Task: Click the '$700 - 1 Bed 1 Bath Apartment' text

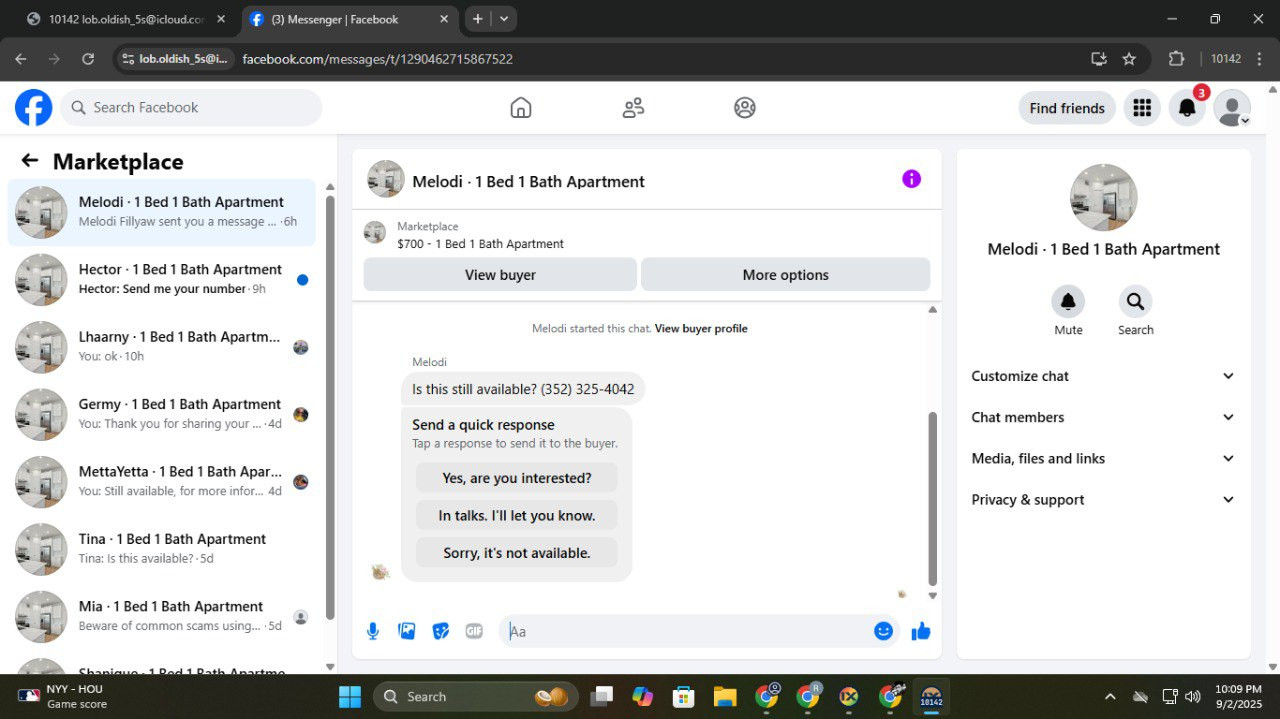Action: (480, 244)
